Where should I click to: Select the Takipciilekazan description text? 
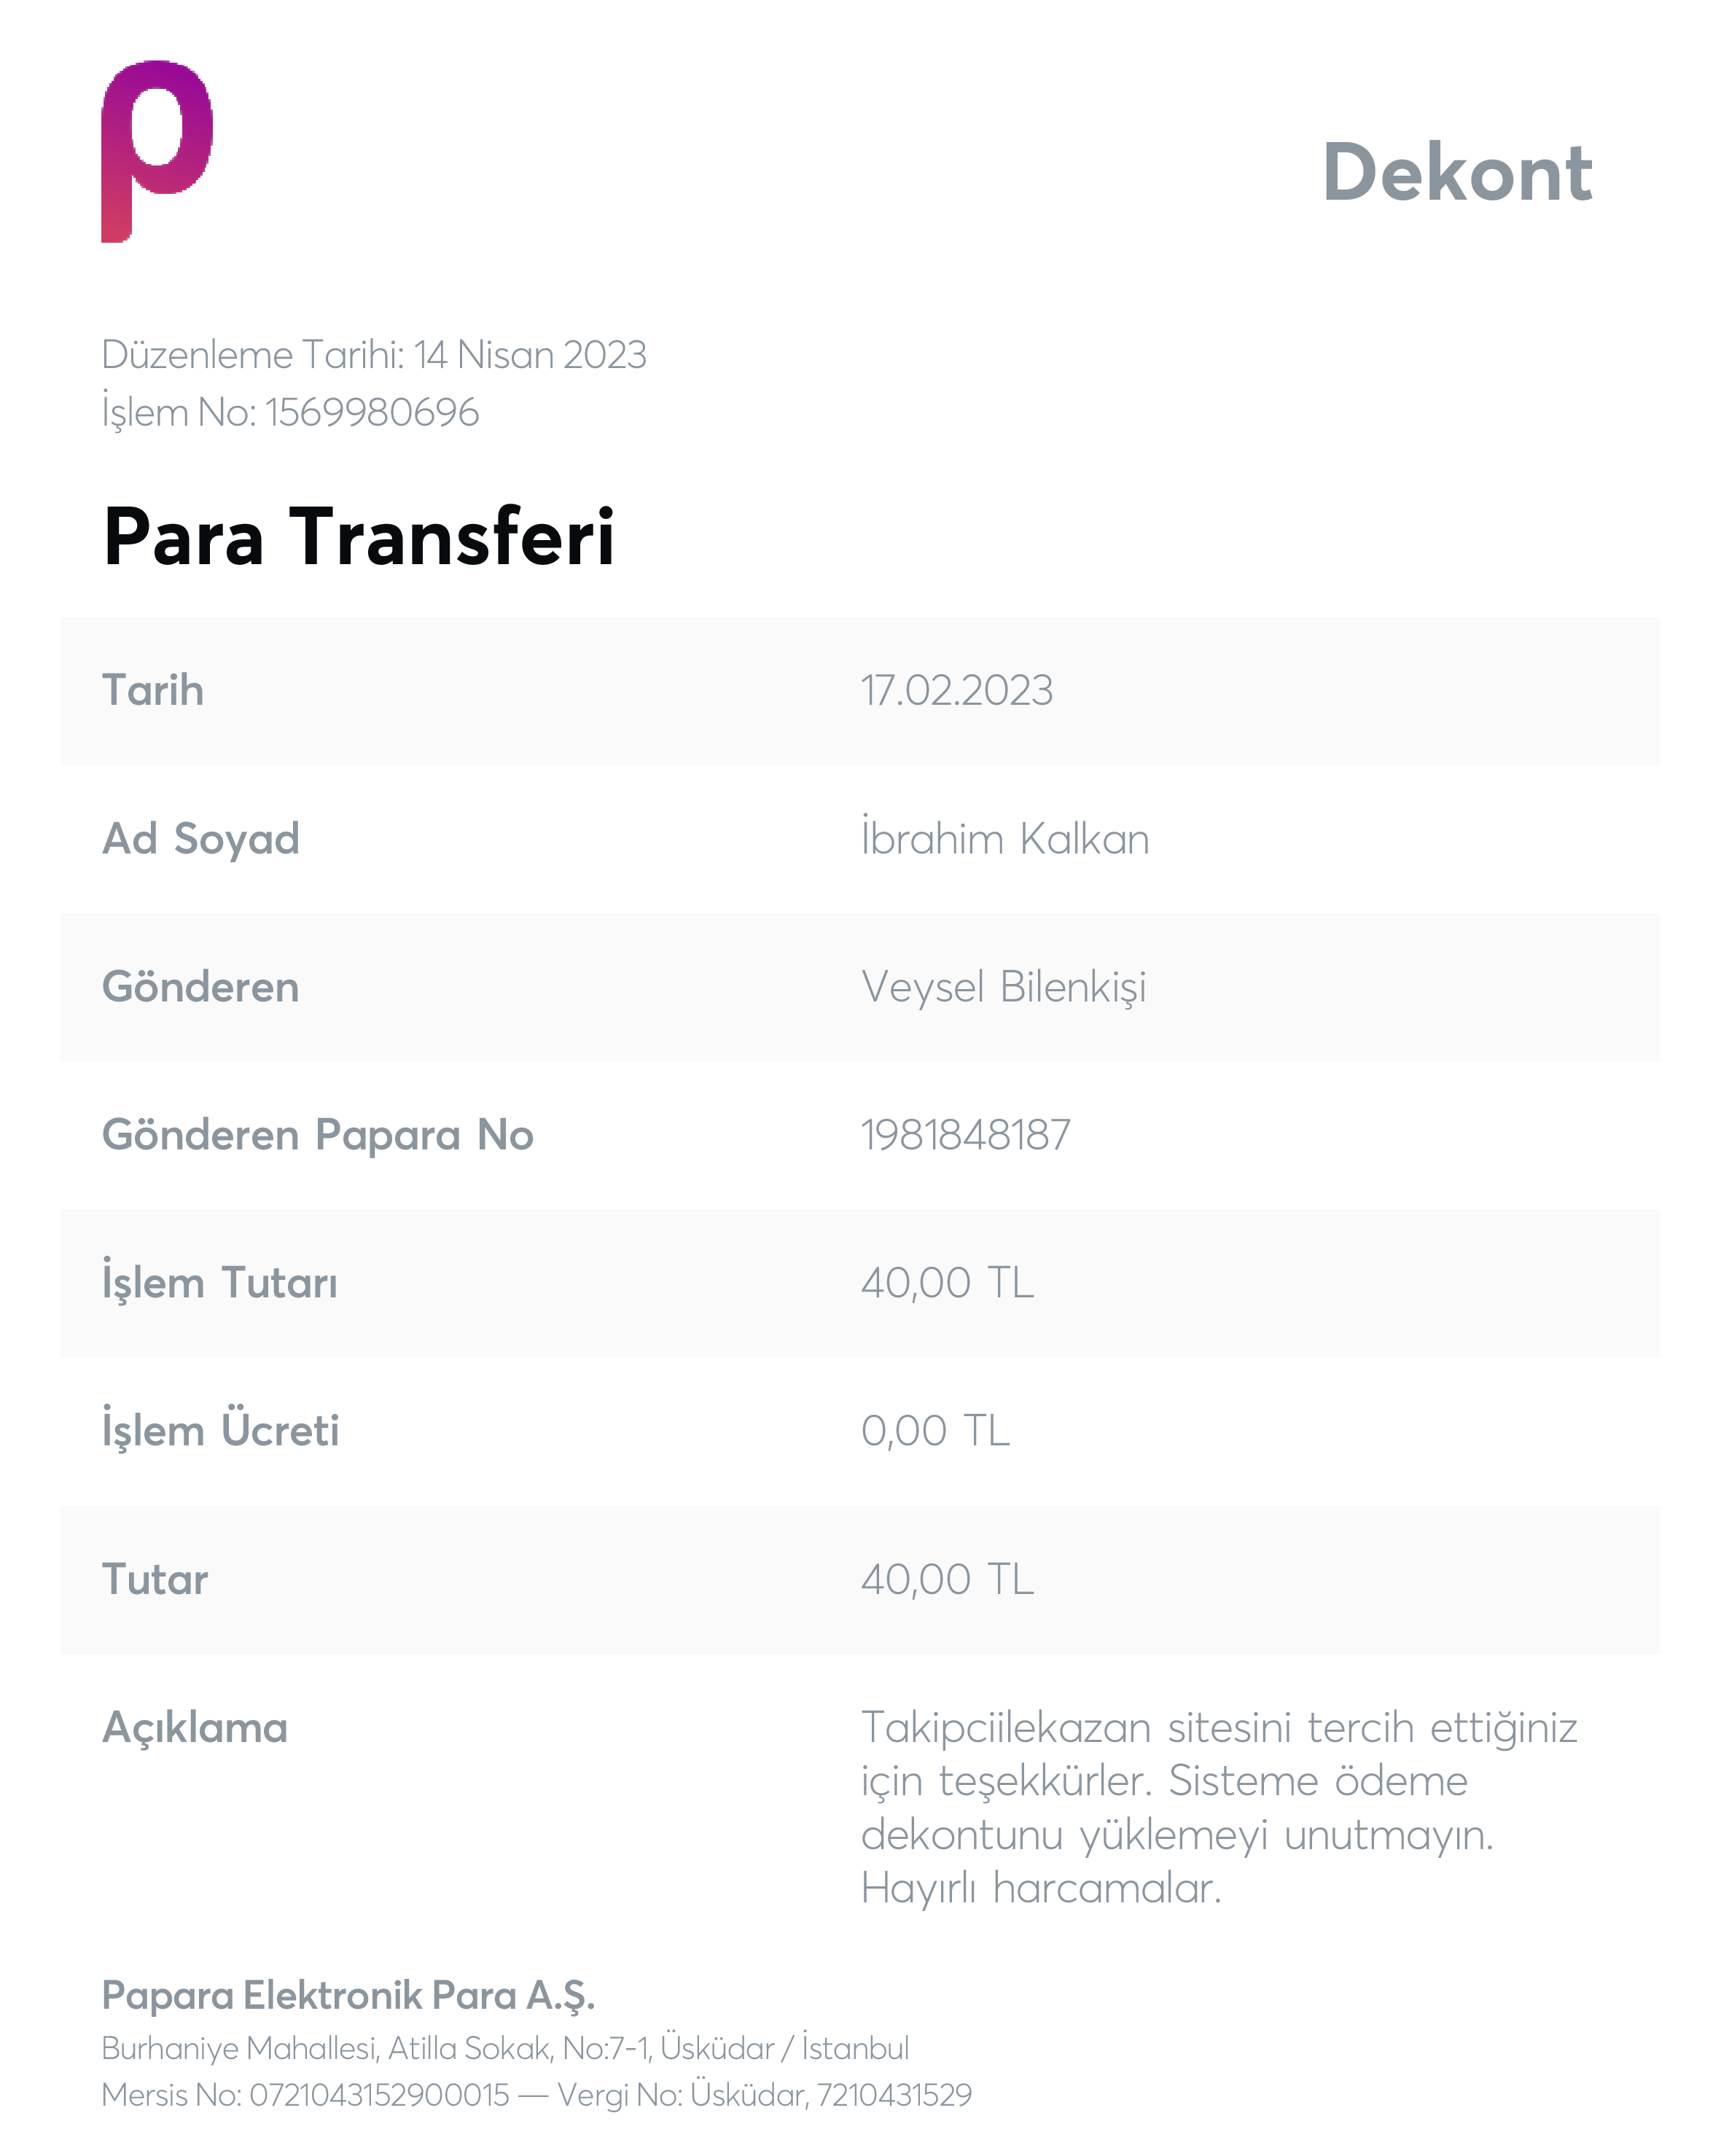pos(1219,1808)
